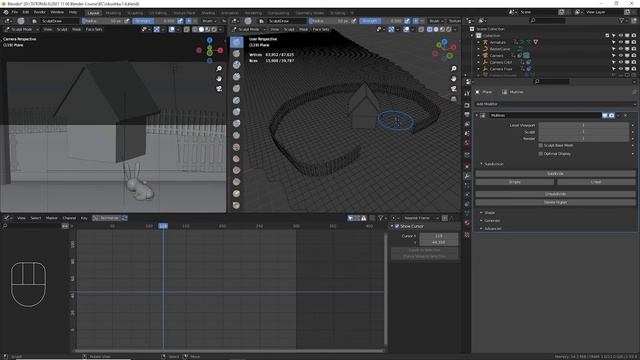Image resolution: width=640 pixels, height=360 pixels.
Task: Open Window menu
Action: [x=57, y=12]
